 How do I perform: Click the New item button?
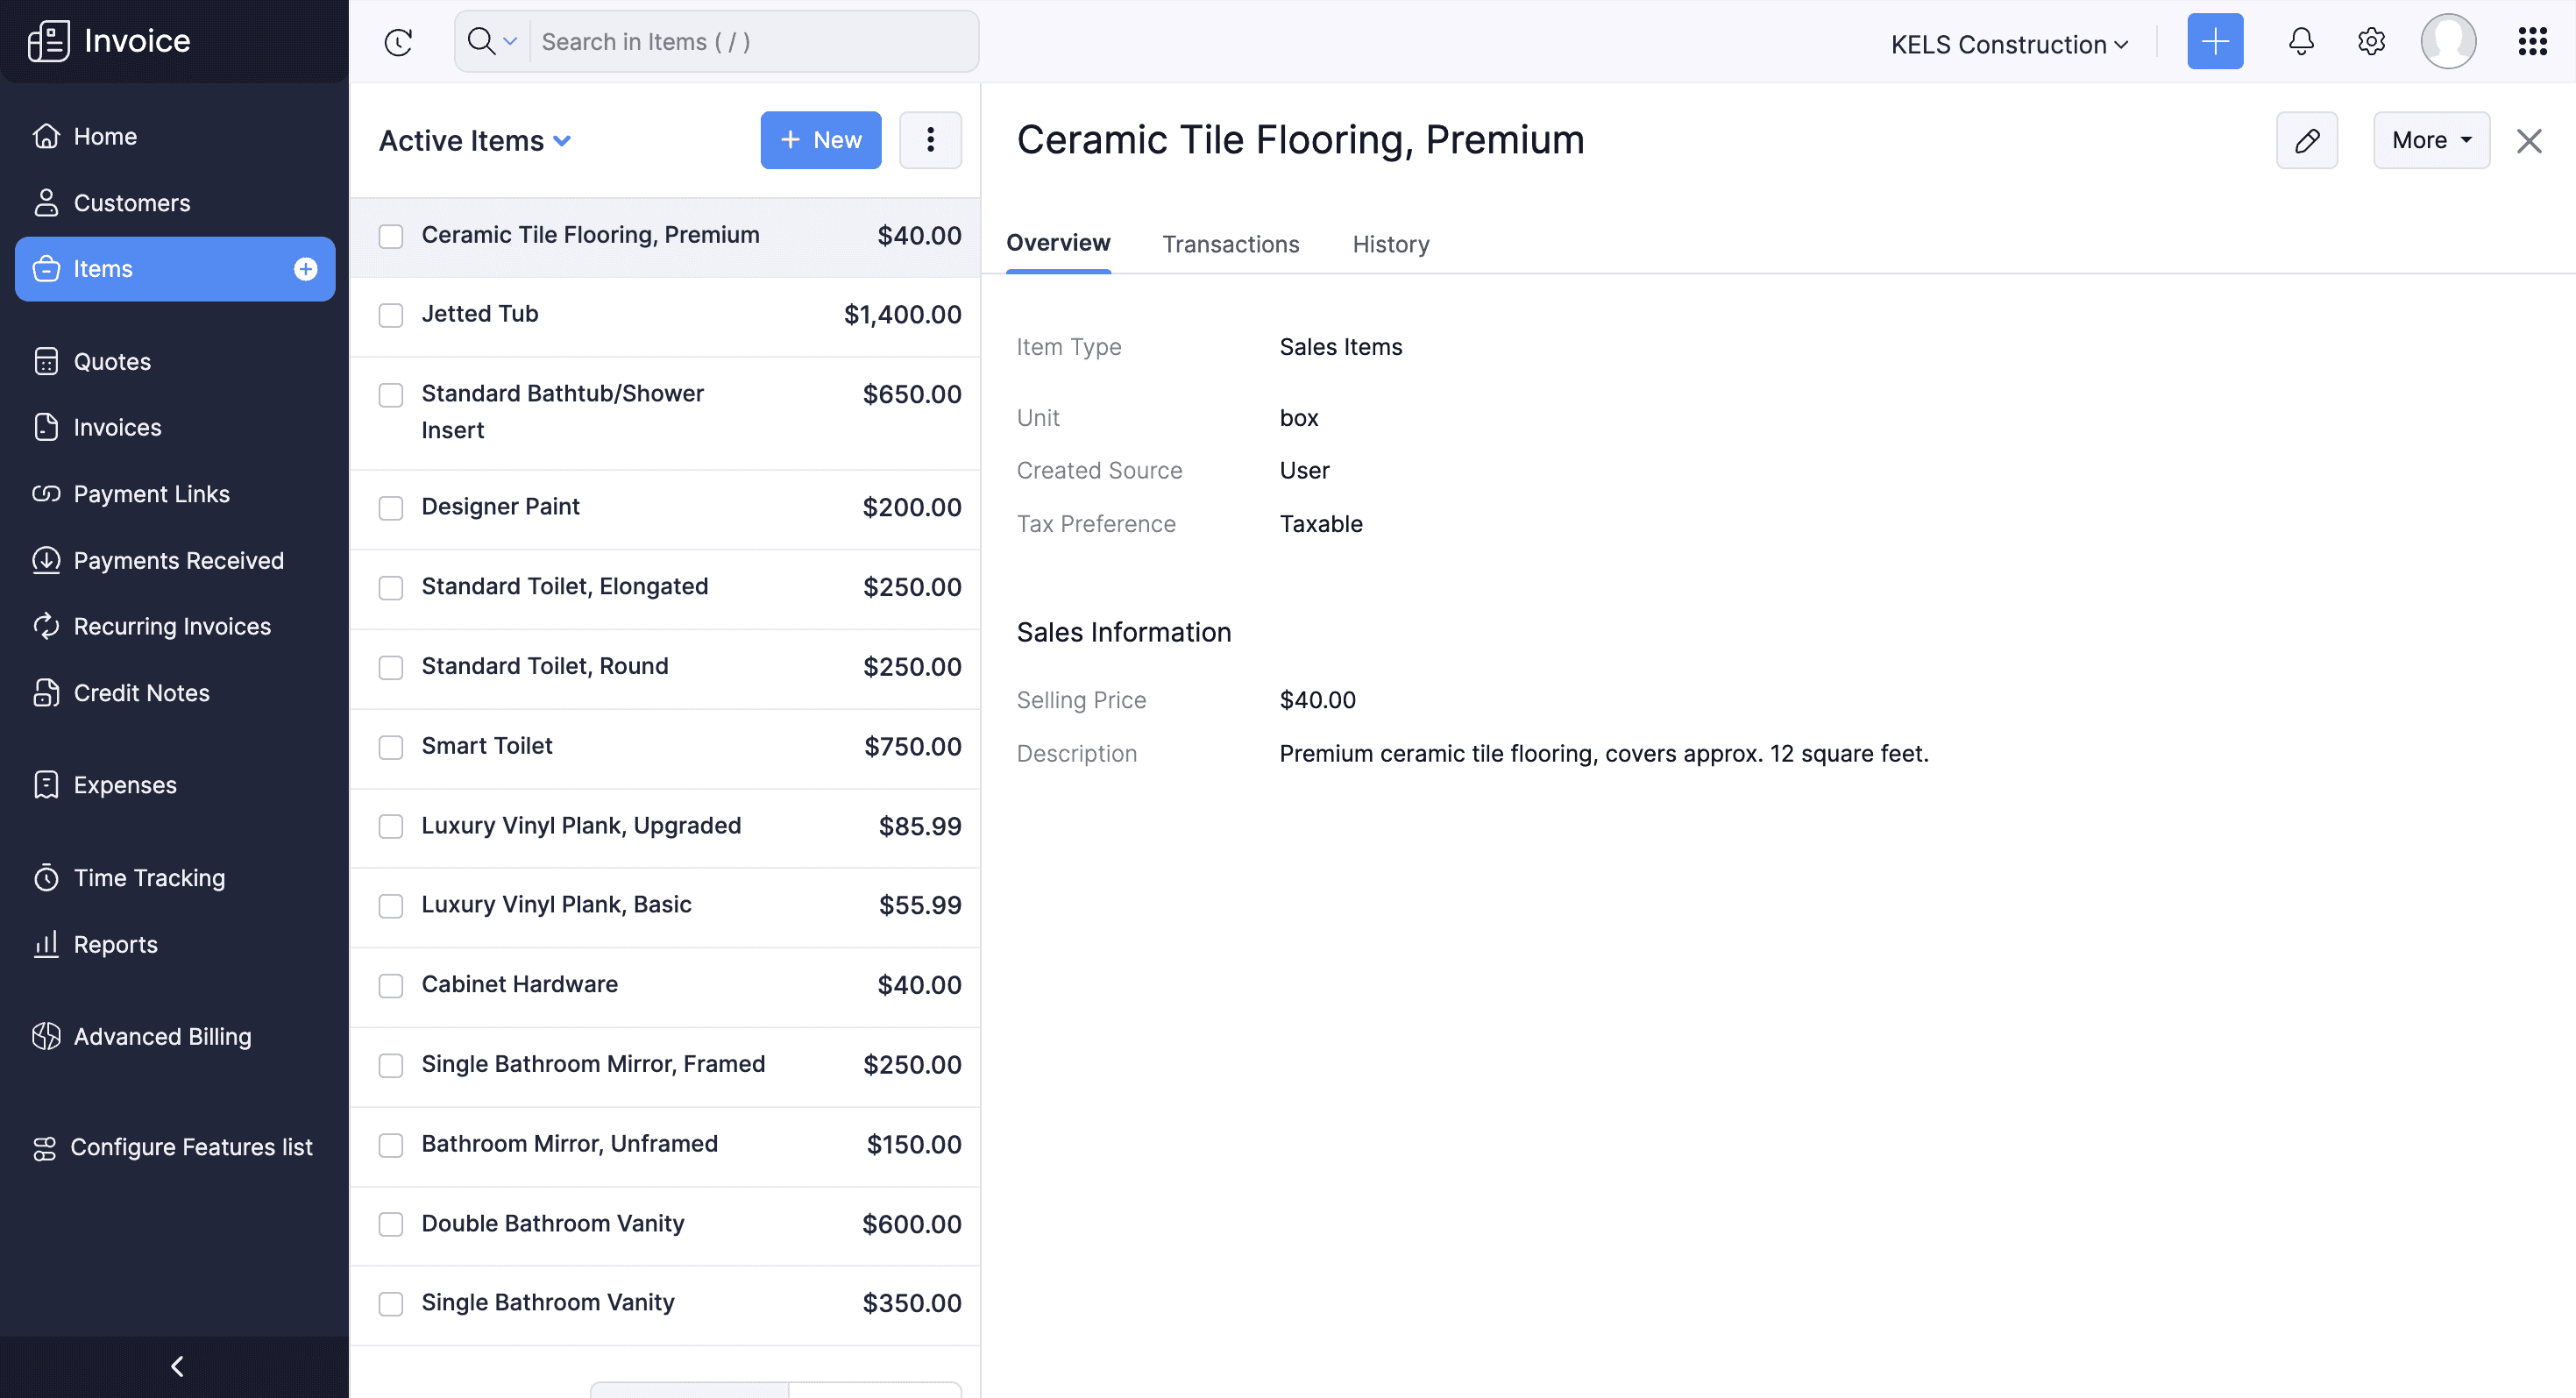click(820, 140)
